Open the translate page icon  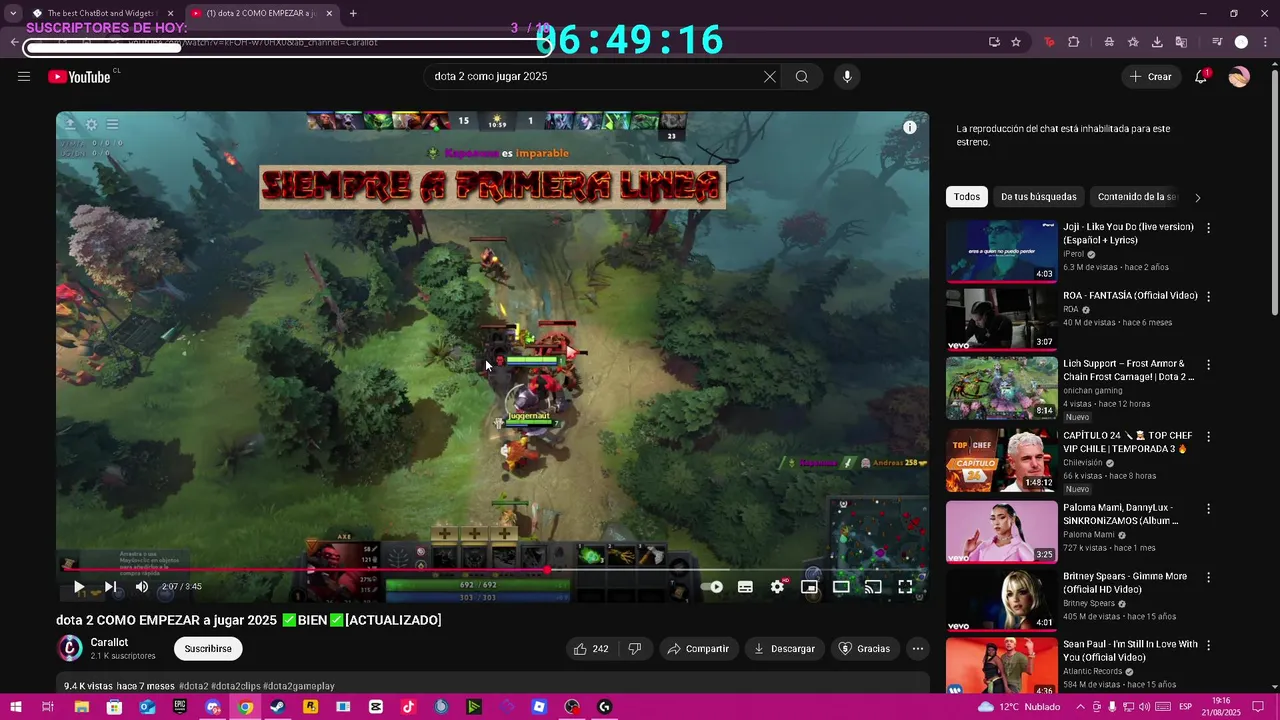point(1181,42)
